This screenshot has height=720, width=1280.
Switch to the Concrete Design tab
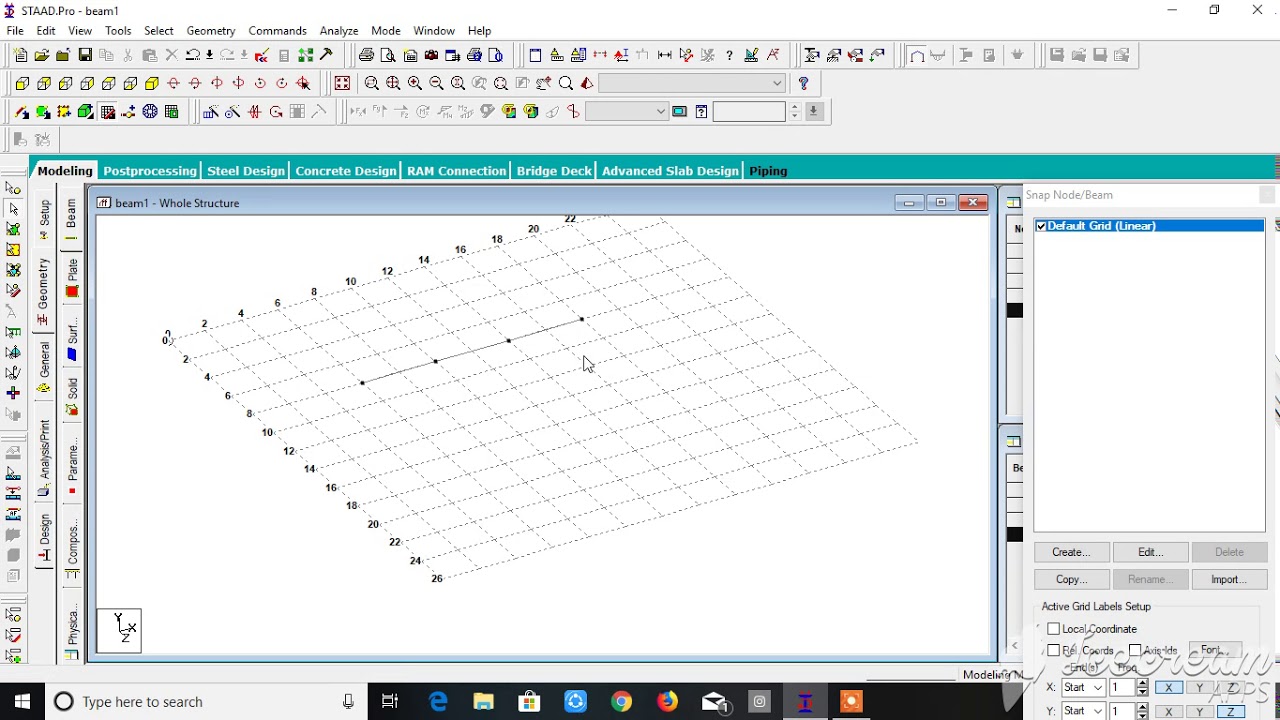tap(346, 171)
